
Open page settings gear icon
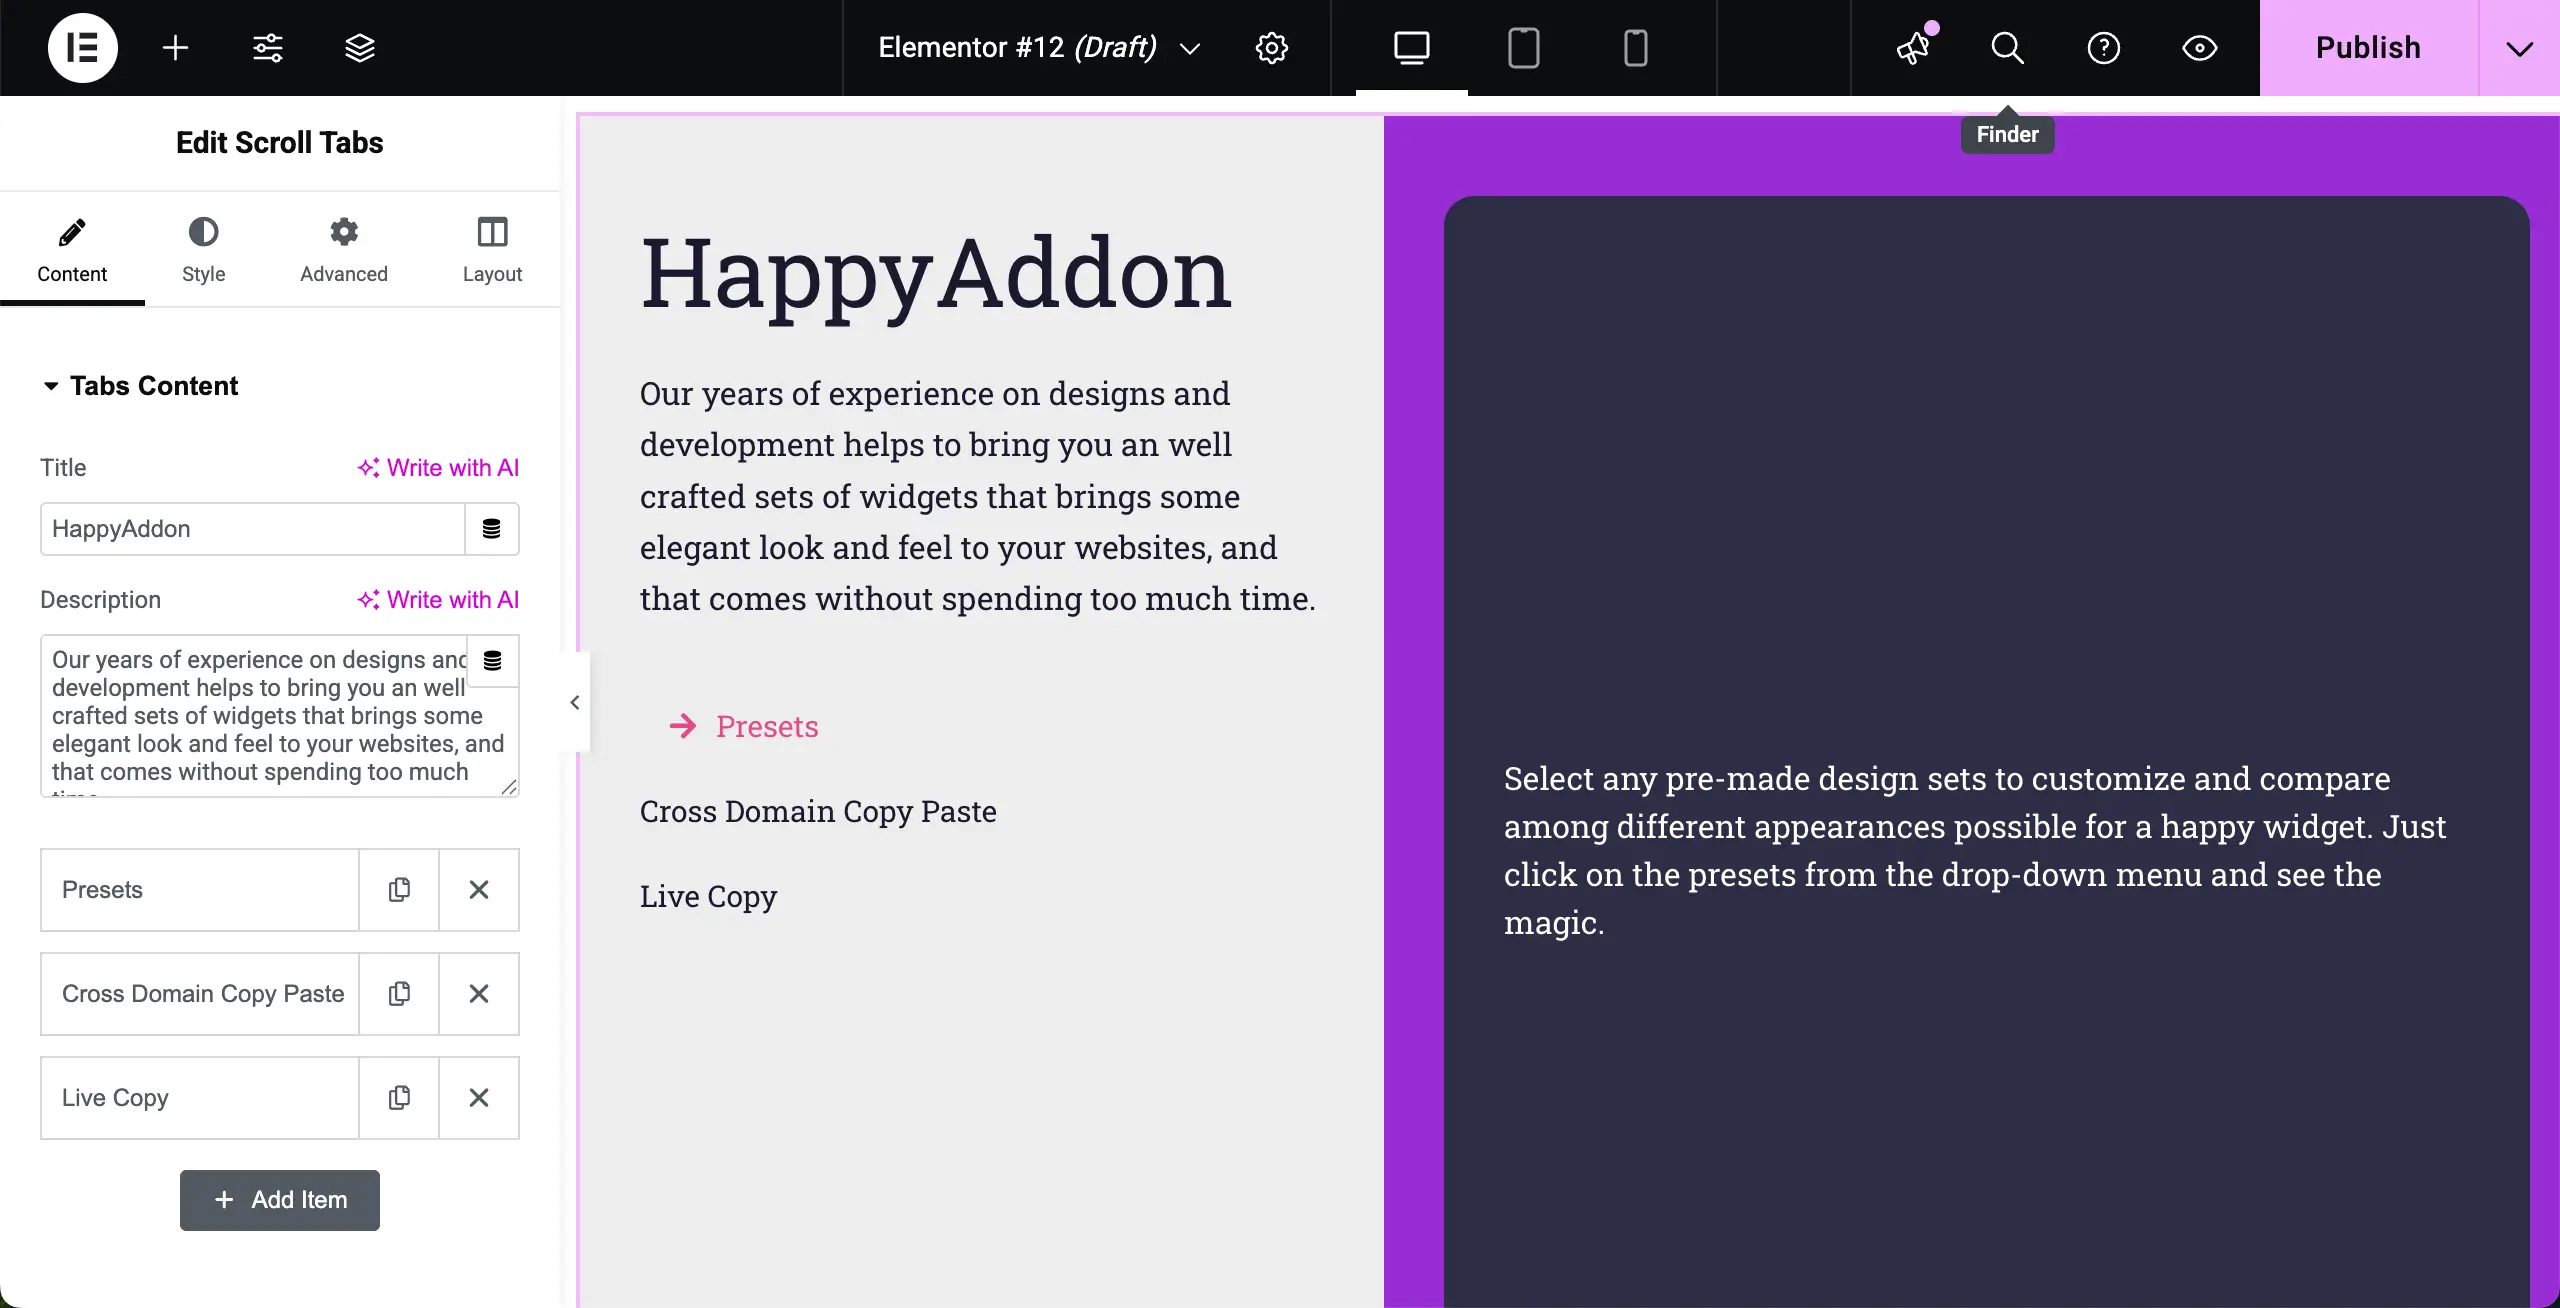point(1271,48)
